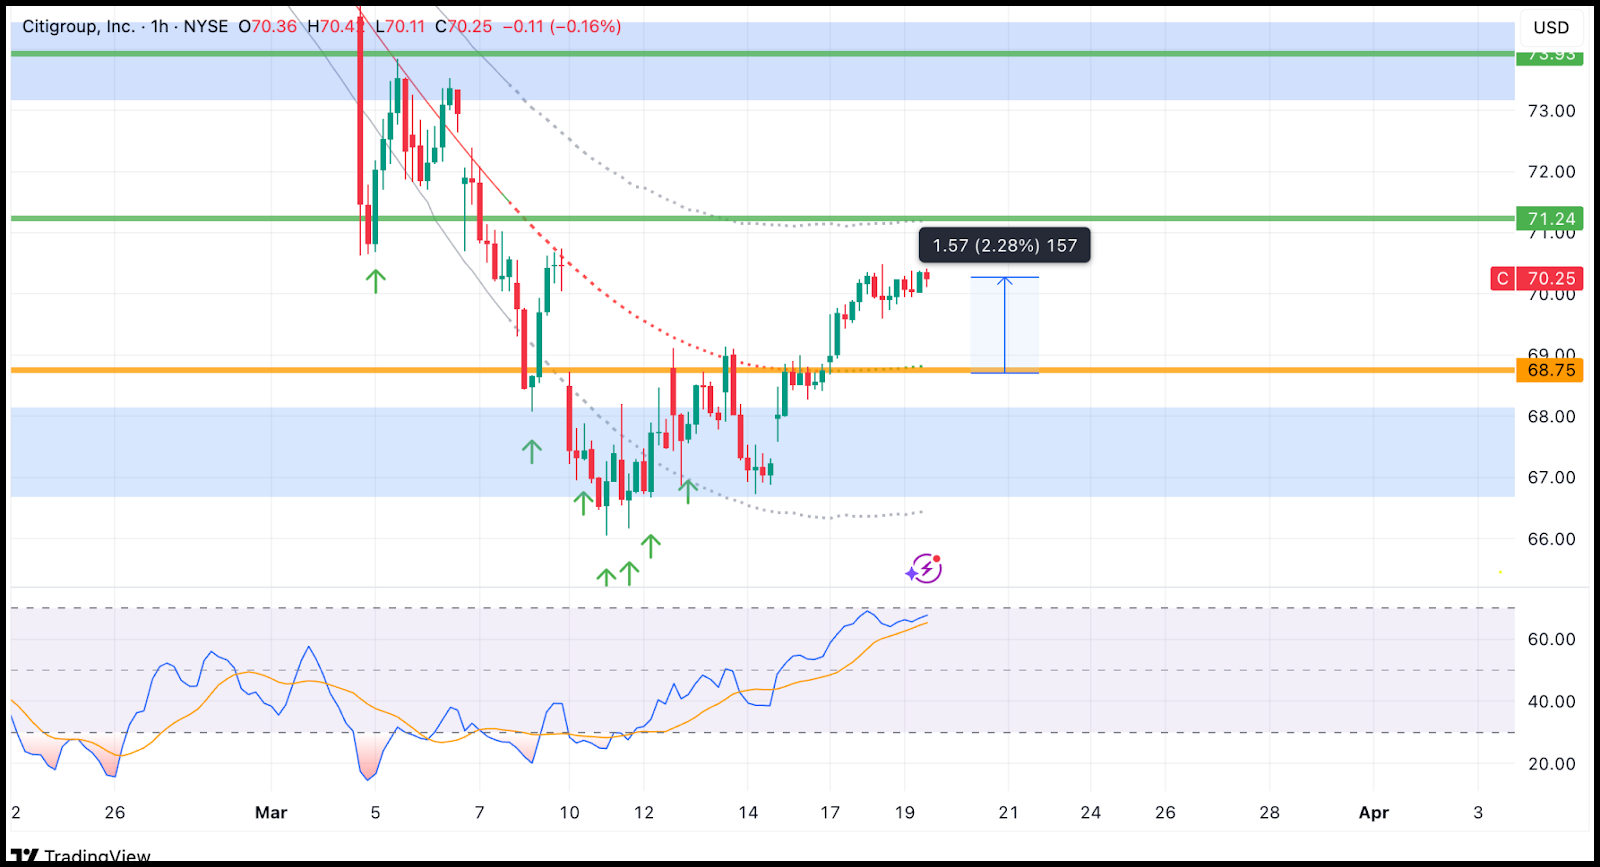Click date label 19 on time axis
This screenshot has height=867, width=1600.
(x=905, y=812)
